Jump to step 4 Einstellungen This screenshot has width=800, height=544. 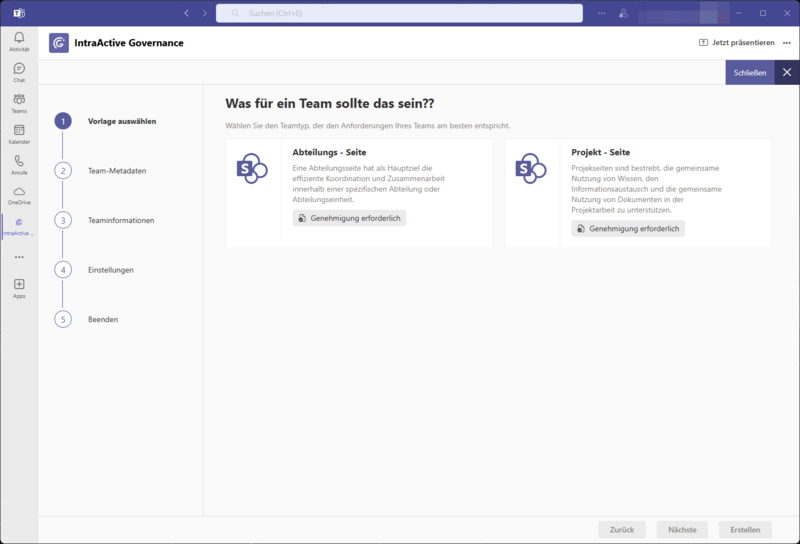(x=63, y=270)
